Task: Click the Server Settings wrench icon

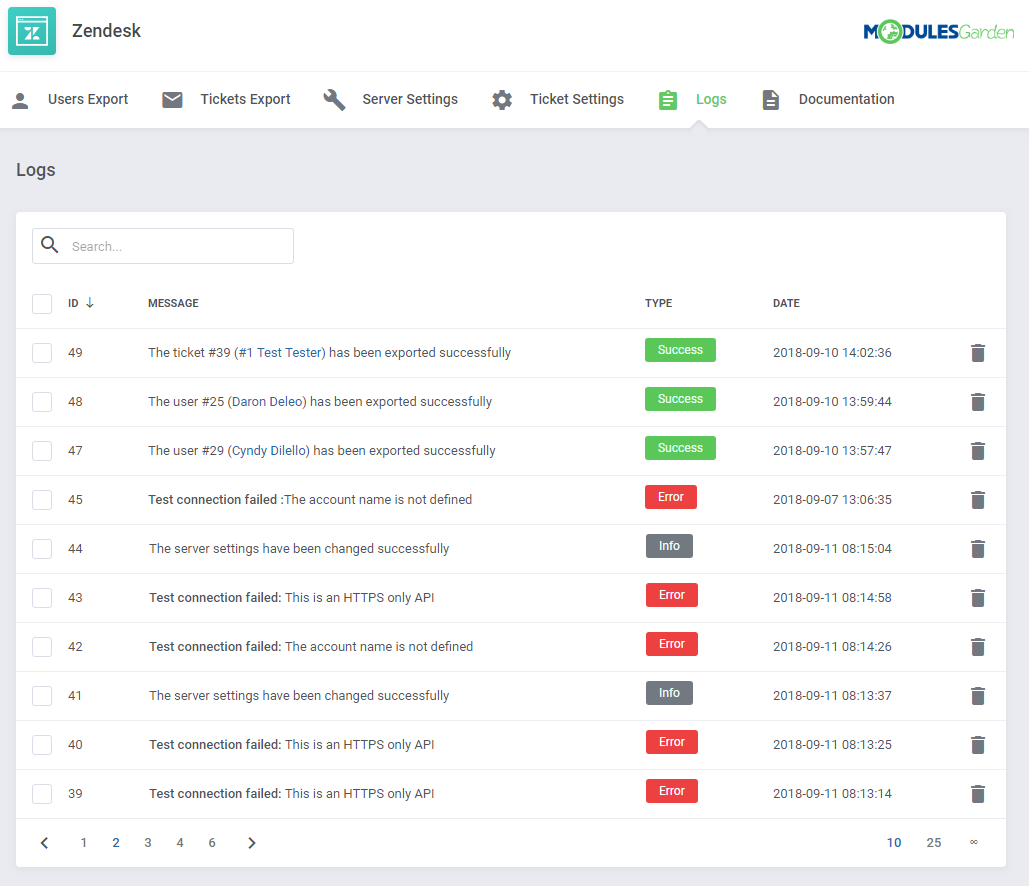Action: pos(334,100)
